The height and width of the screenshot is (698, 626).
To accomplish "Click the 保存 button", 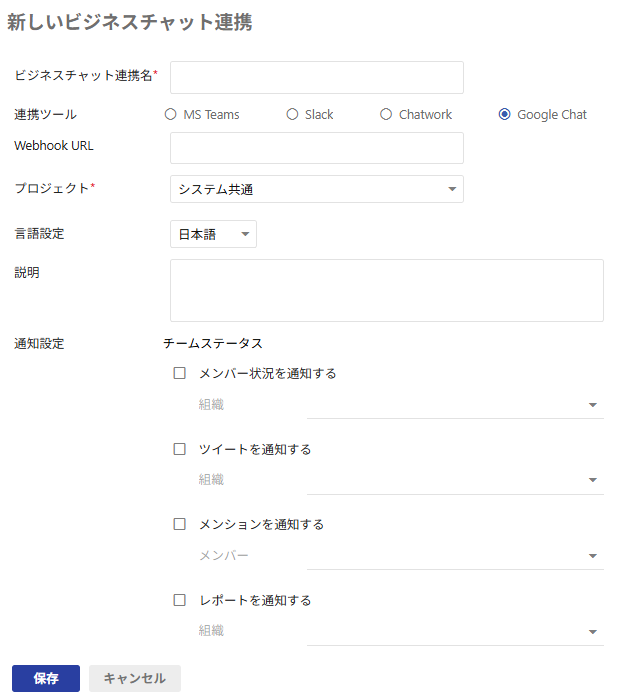I will [x=46, y=678].
